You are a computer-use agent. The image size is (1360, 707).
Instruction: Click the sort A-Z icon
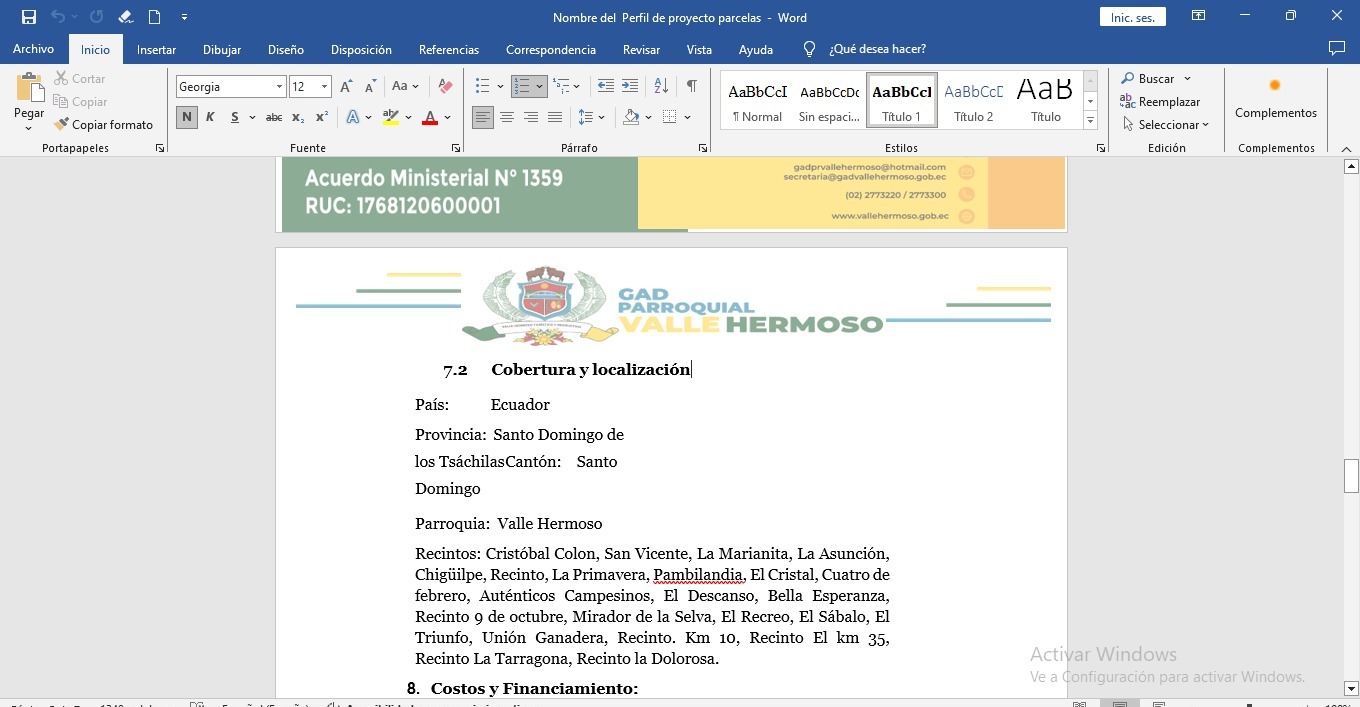(661, 87)
